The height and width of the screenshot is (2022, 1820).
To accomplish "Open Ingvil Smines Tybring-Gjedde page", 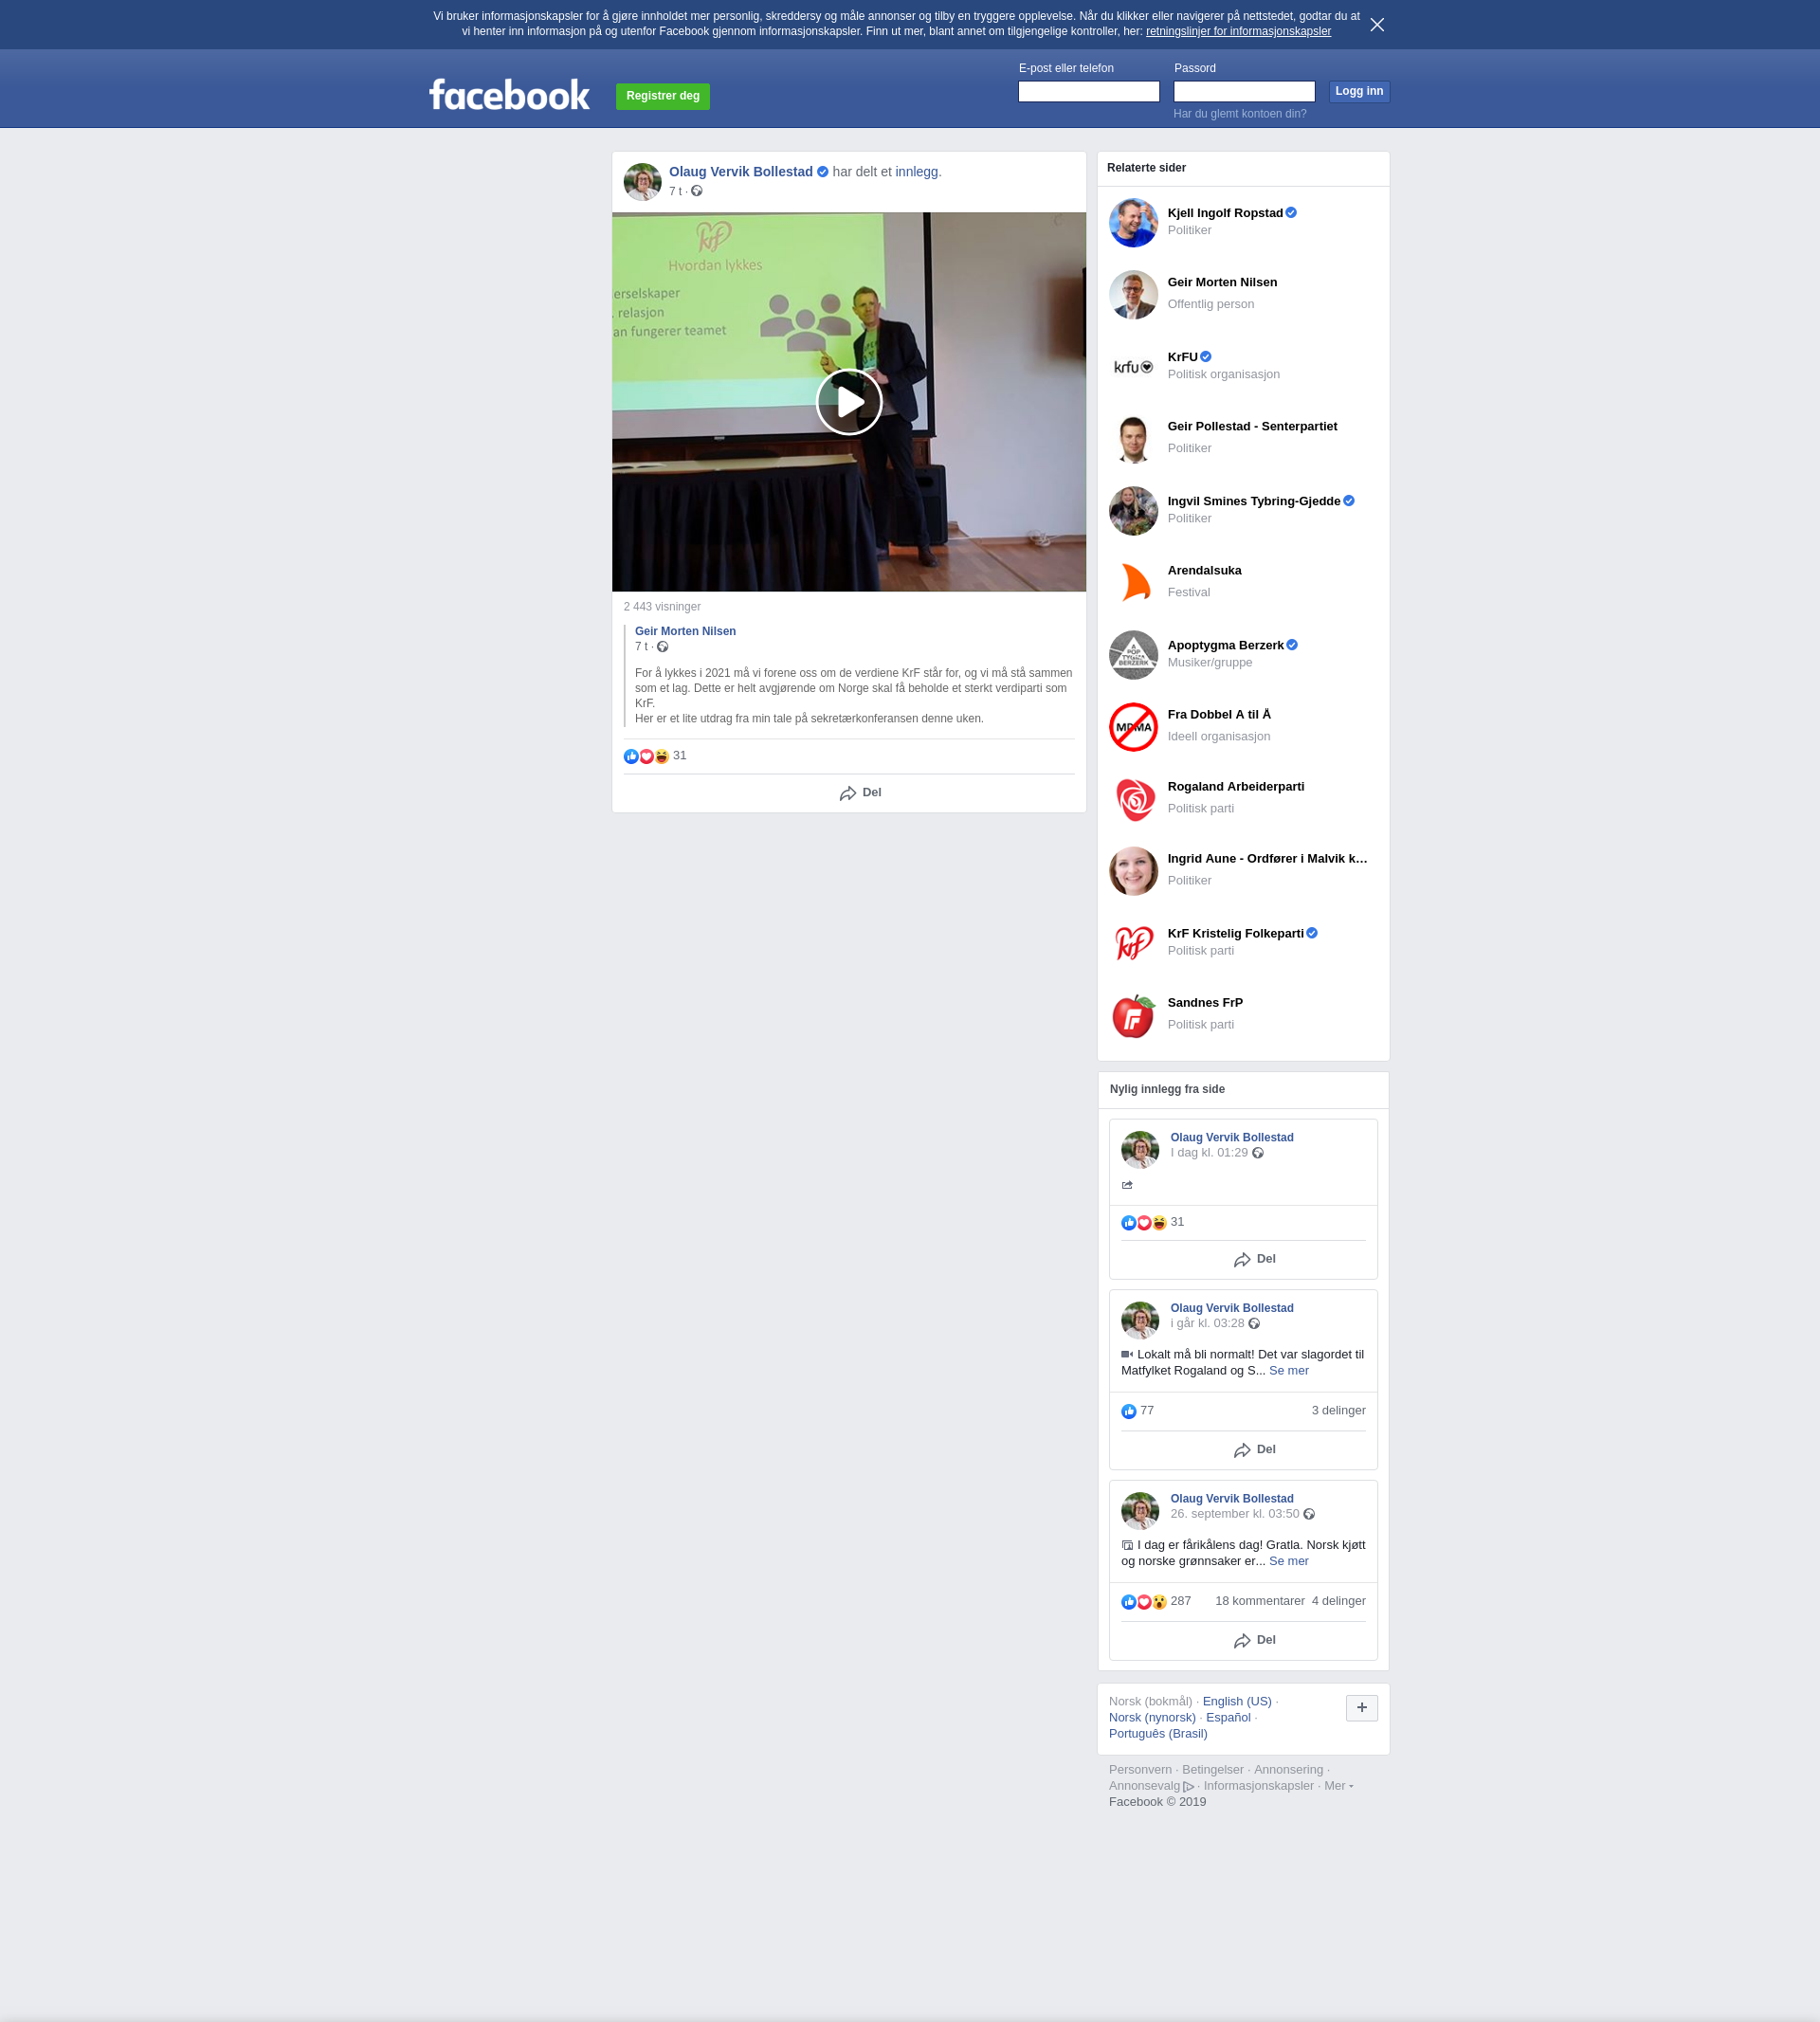I will point(1253,501).
